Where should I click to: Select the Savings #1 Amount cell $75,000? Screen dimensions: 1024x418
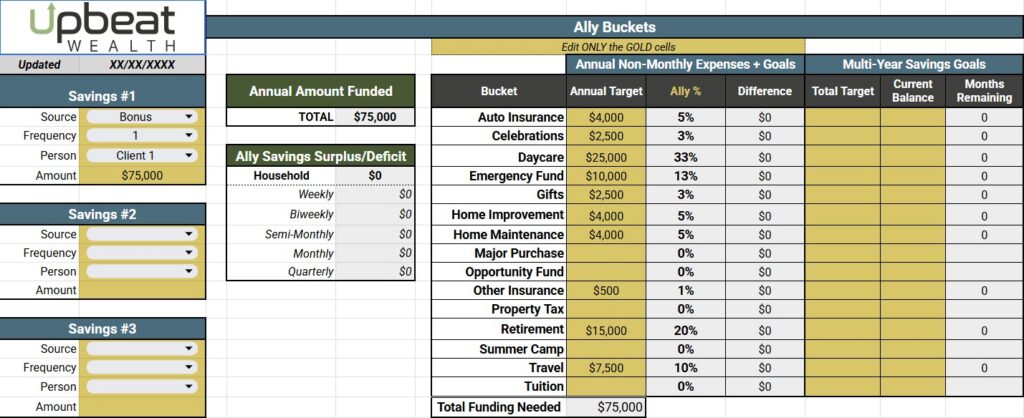pos(142,176)
